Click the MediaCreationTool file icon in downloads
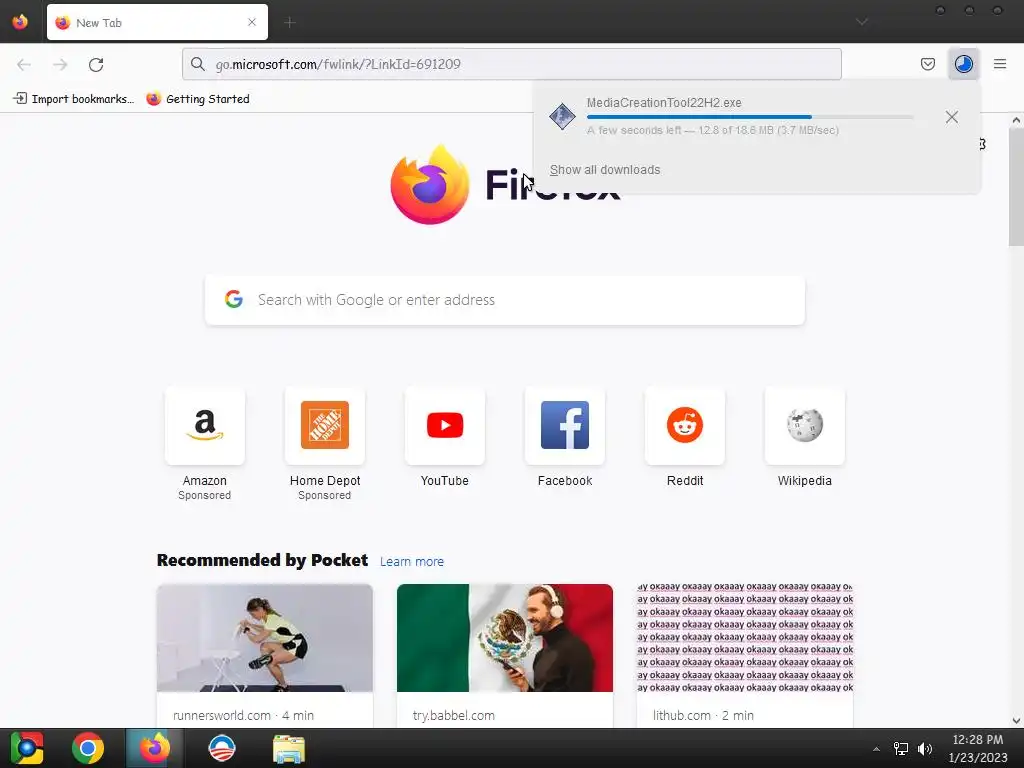1024x768 pixels. (x=562, y=116)
